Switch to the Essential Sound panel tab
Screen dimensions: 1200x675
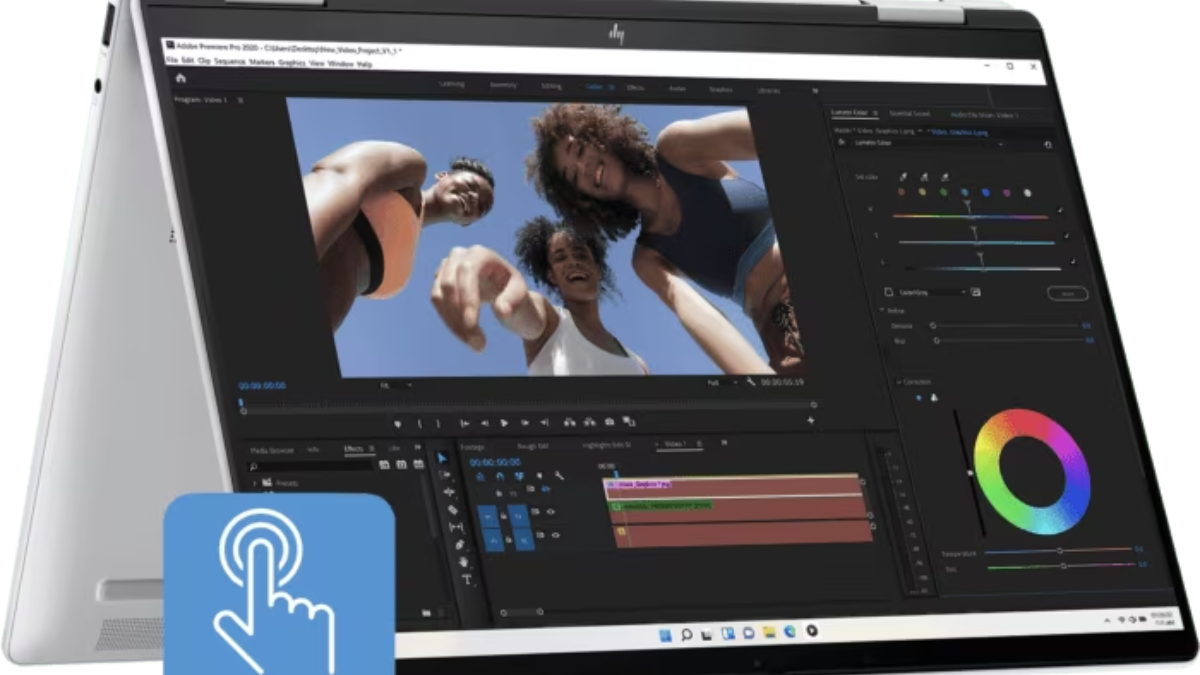pos(908,114)
